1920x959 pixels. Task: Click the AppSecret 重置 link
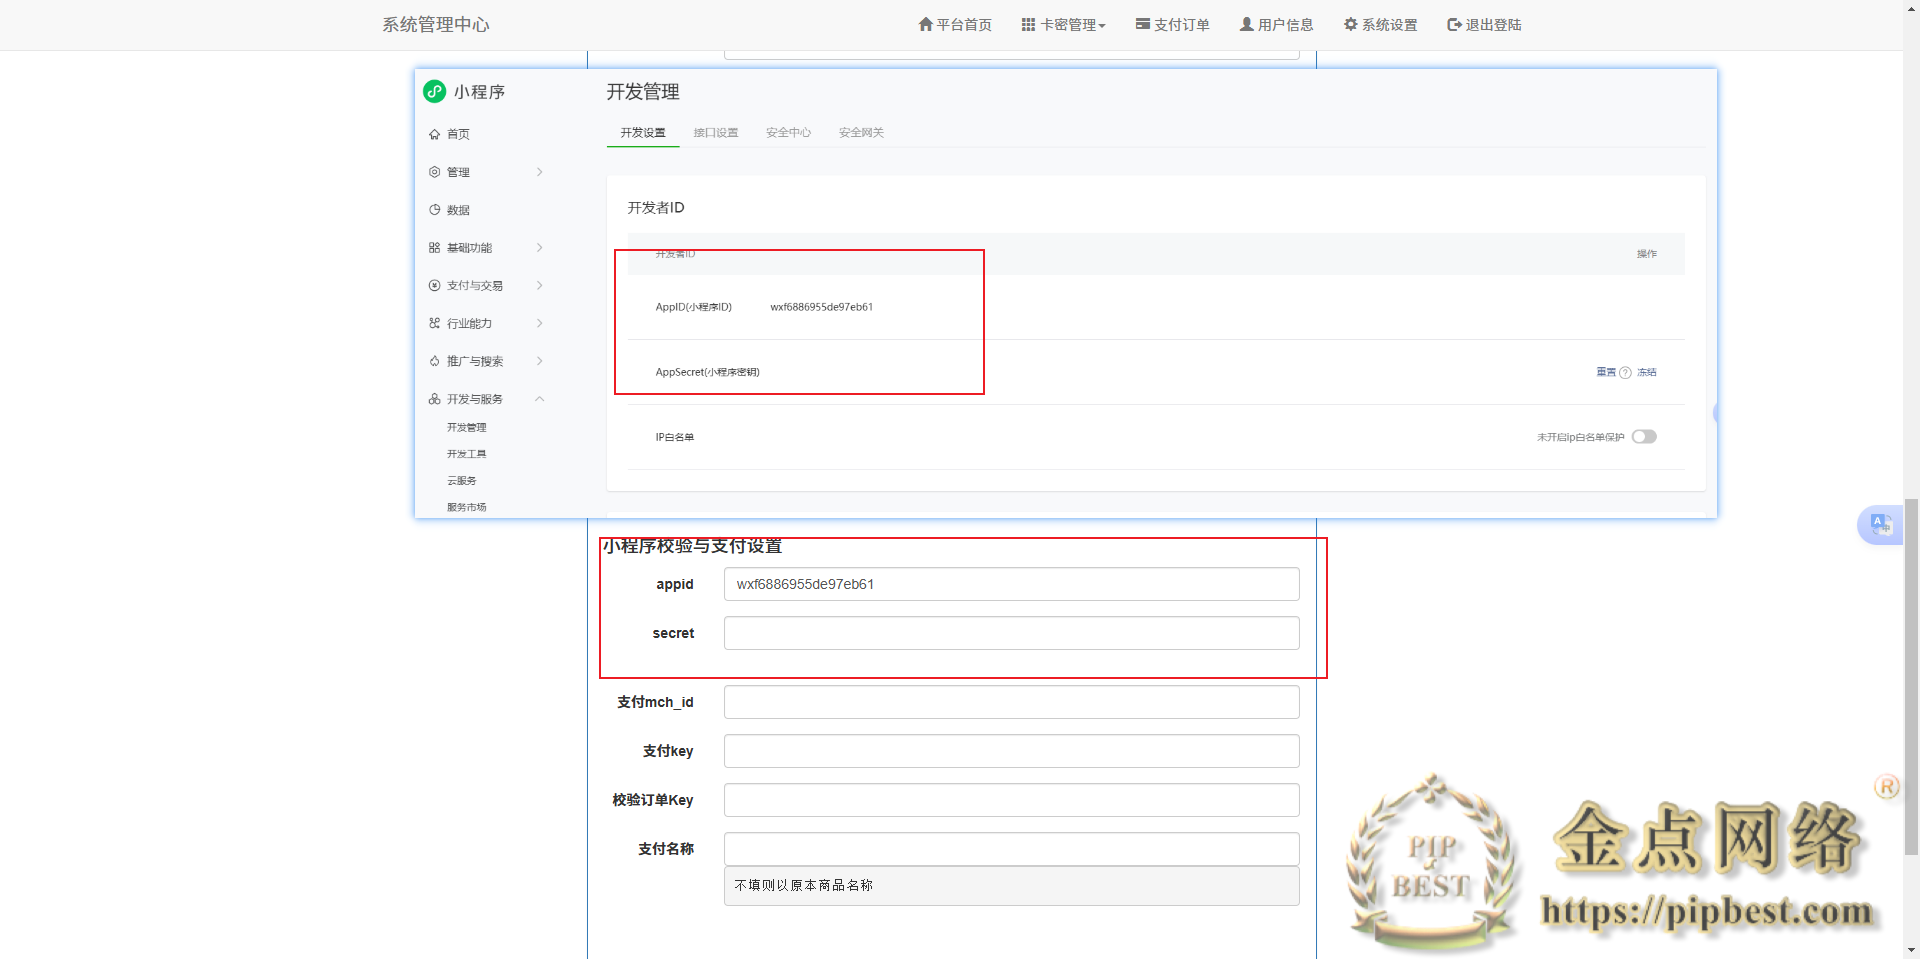click(1605, 371)
